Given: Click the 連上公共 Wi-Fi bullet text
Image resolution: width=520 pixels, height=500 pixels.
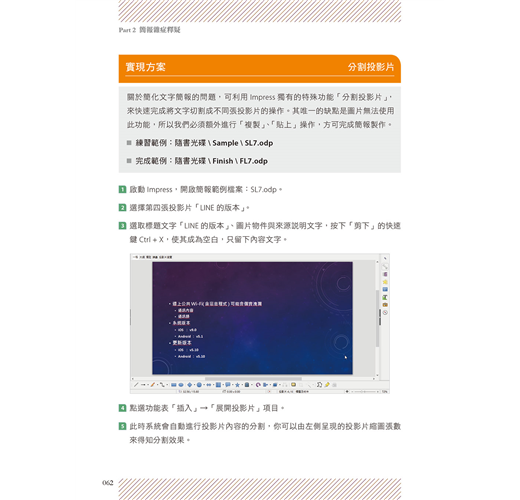Looking at the screenshot, I should (x=217, y=304).
